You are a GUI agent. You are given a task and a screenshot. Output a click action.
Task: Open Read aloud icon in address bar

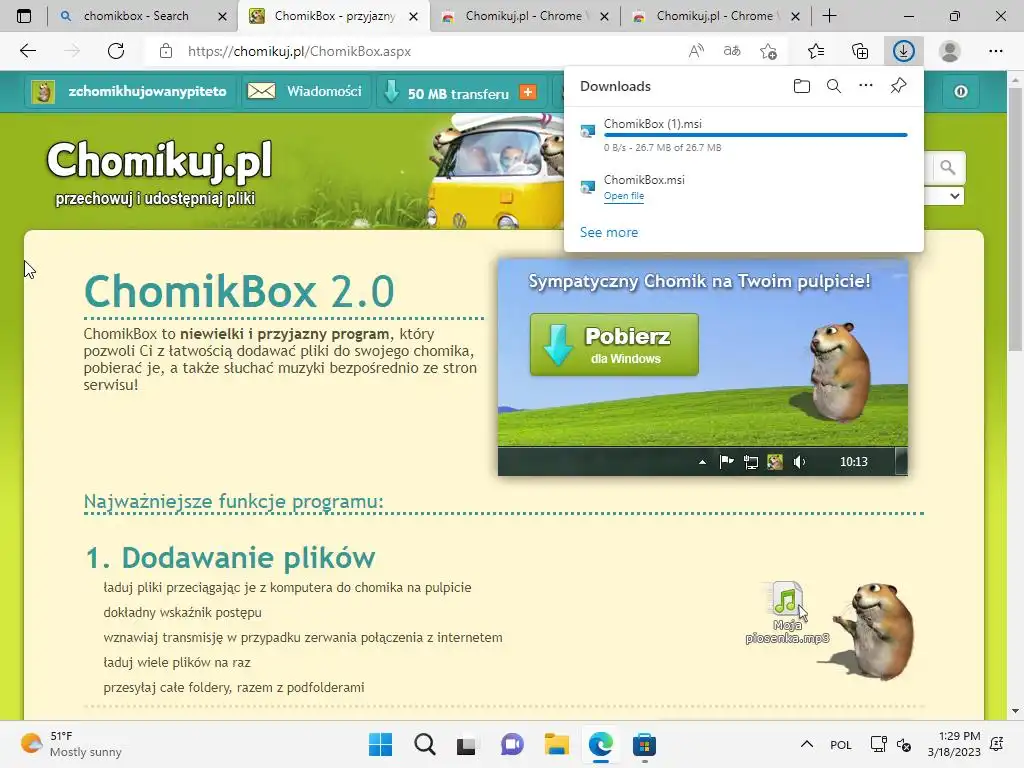click(696, 51)
